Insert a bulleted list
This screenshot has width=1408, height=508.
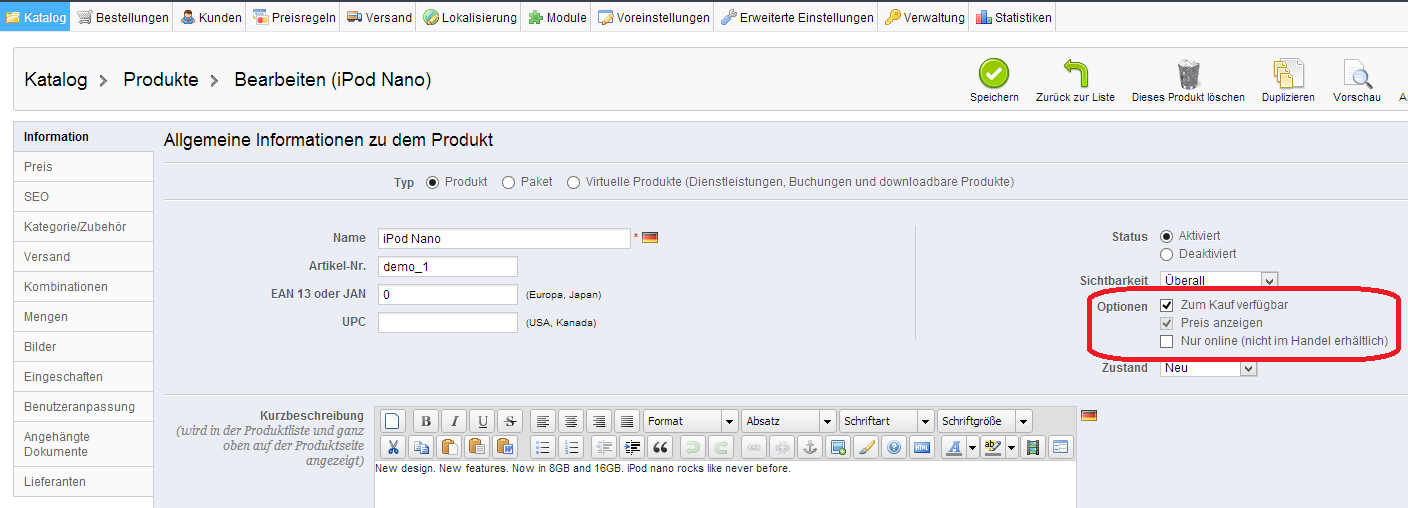(542, 447)
